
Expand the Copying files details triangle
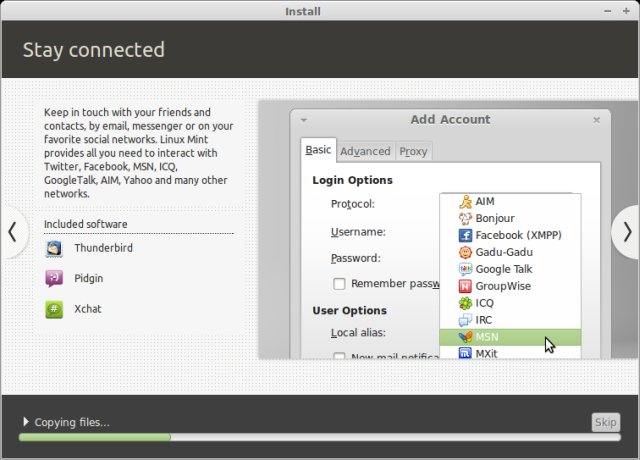26,422
